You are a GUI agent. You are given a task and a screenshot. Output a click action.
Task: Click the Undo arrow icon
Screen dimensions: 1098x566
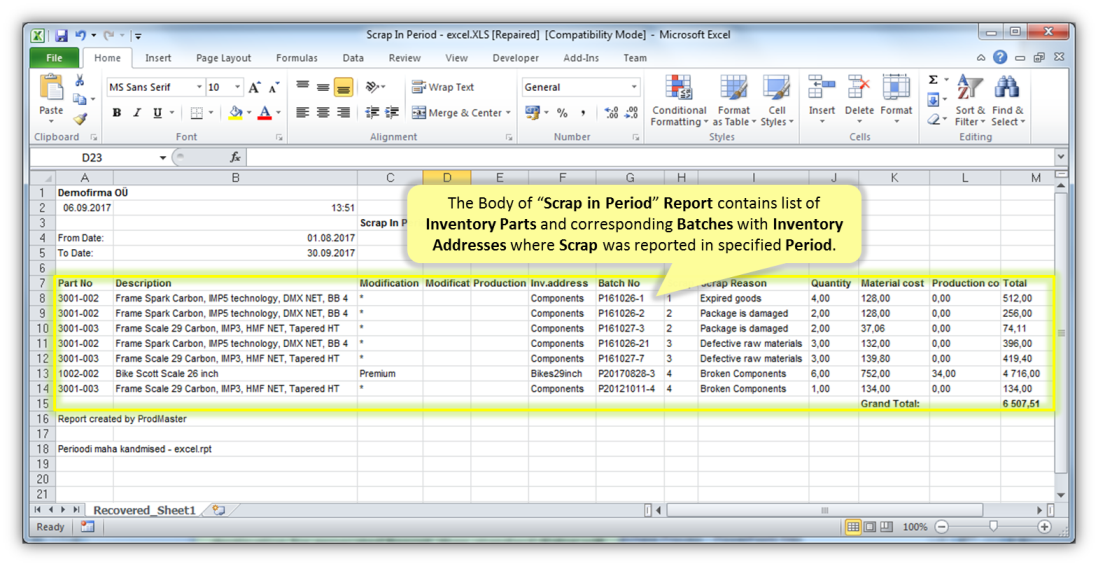(x=81, y=35)
